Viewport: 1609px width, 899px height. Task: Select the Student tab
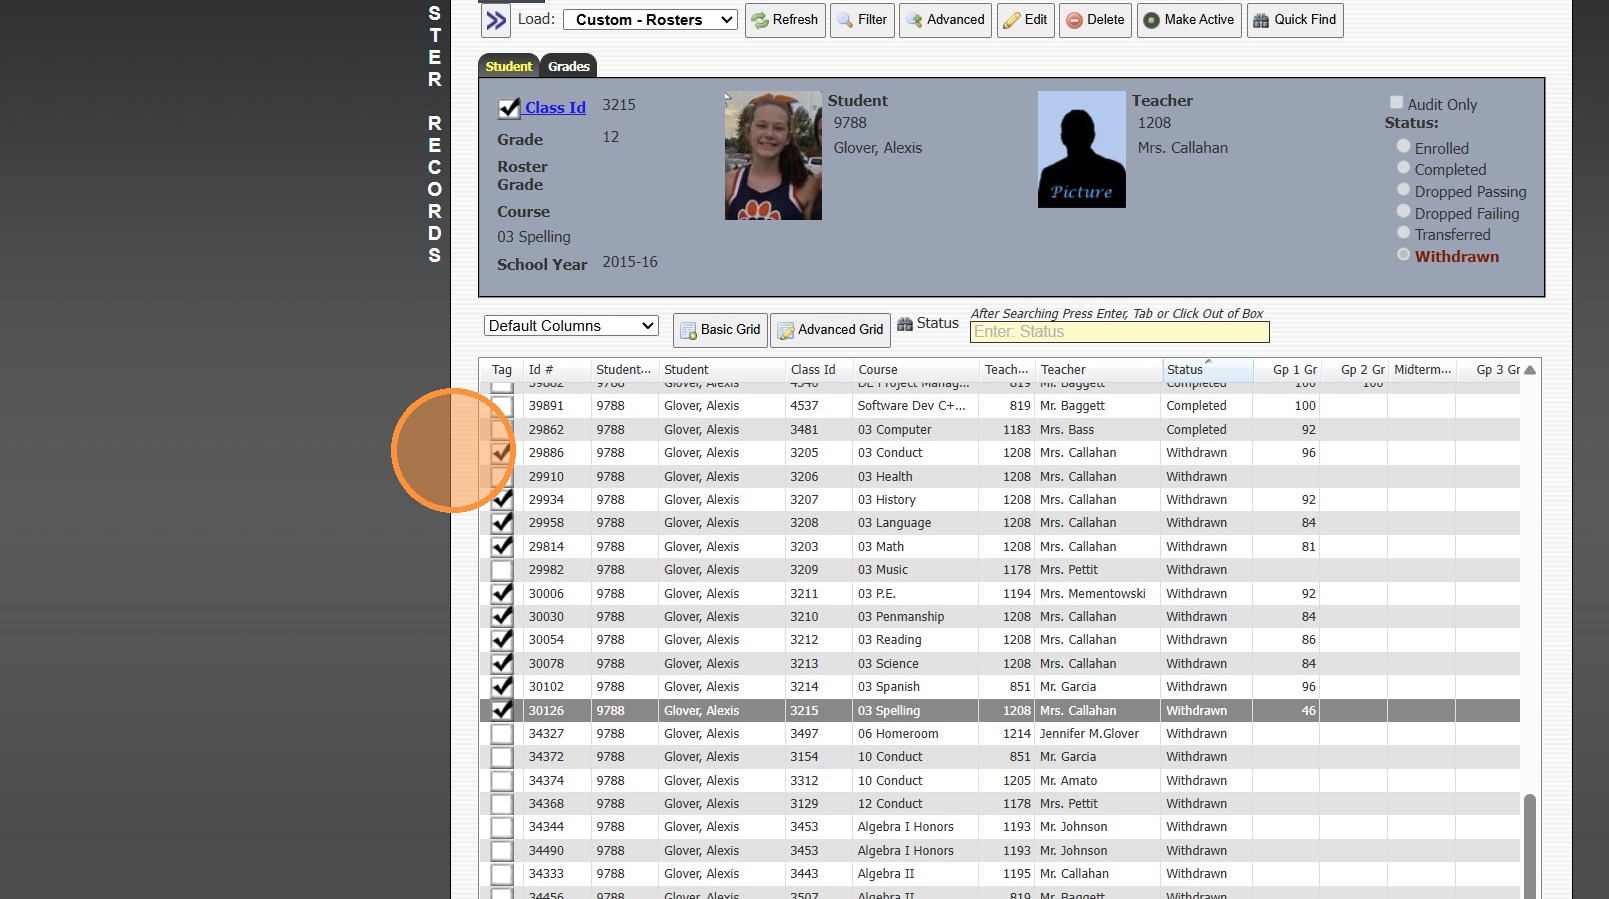point(509,67)
